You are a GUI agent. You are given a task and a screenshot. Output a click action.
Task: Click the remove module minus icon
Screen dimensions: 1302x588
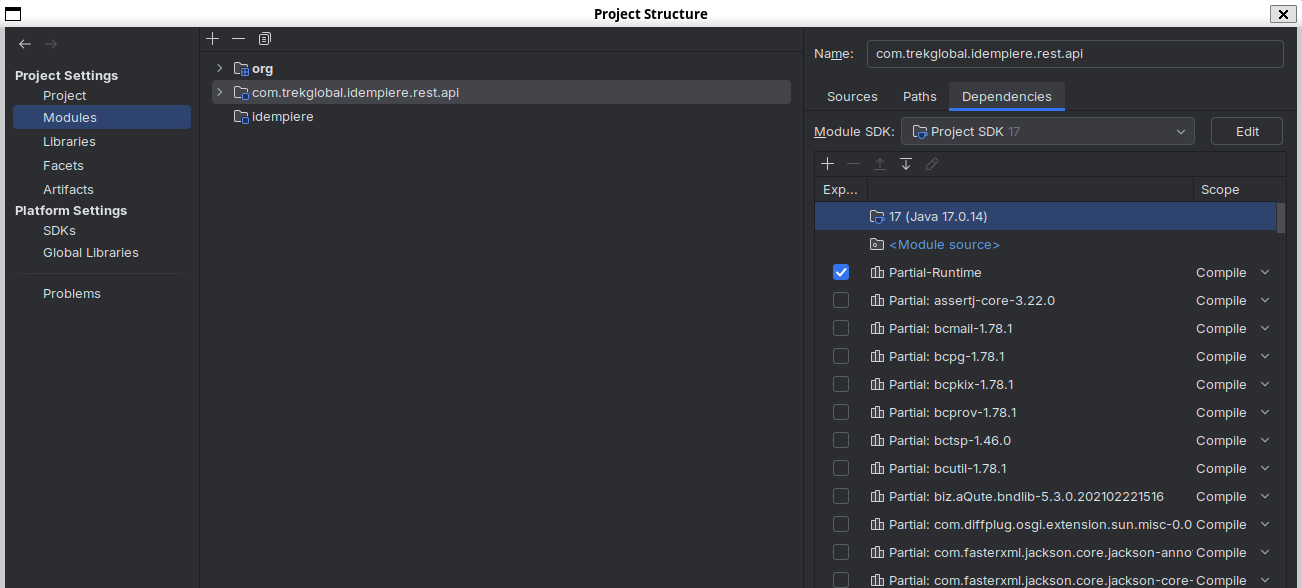pyautogui.click(x=238, y=38)
